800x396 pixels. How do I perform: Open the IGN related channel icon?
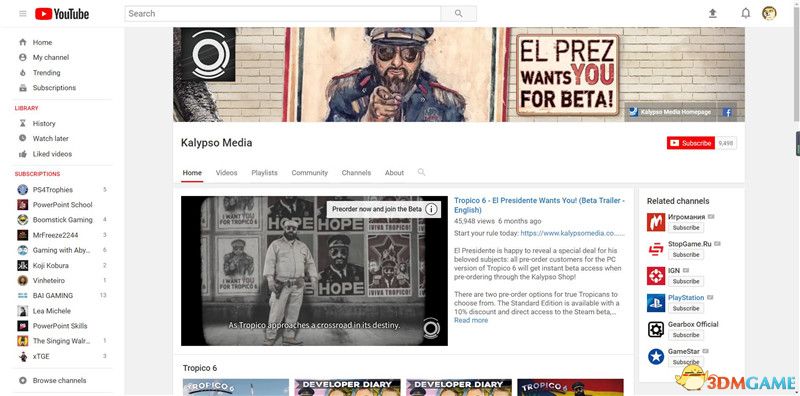(656, 276)
